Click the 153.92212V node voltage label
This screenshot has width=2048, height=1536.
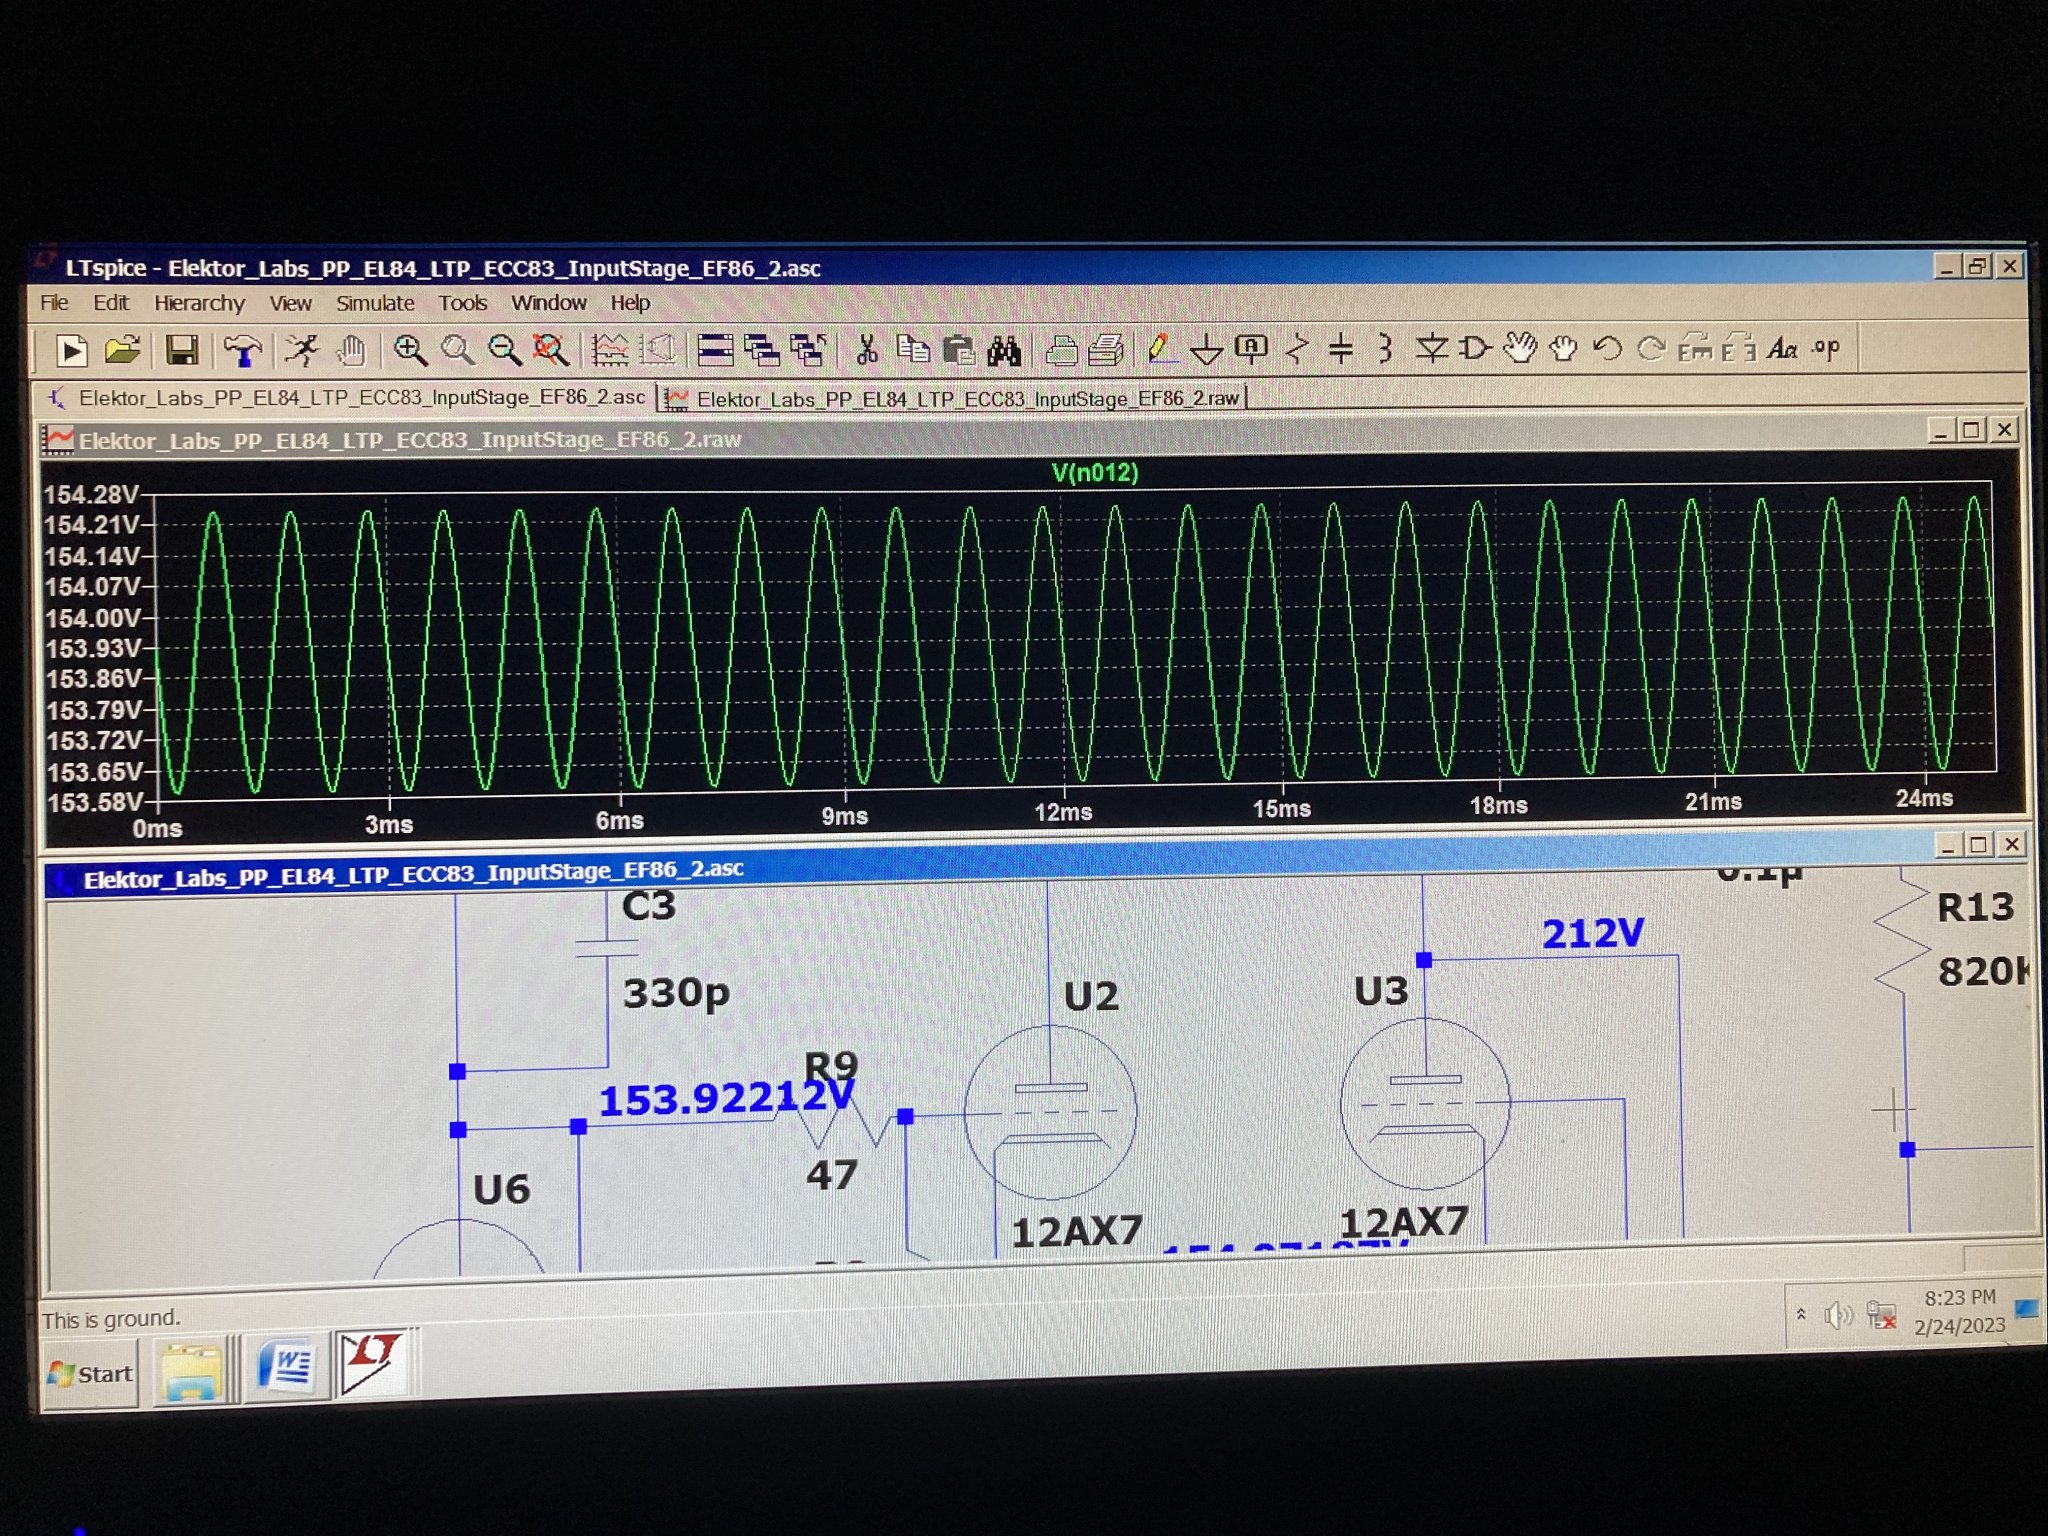click(726, 1098)
